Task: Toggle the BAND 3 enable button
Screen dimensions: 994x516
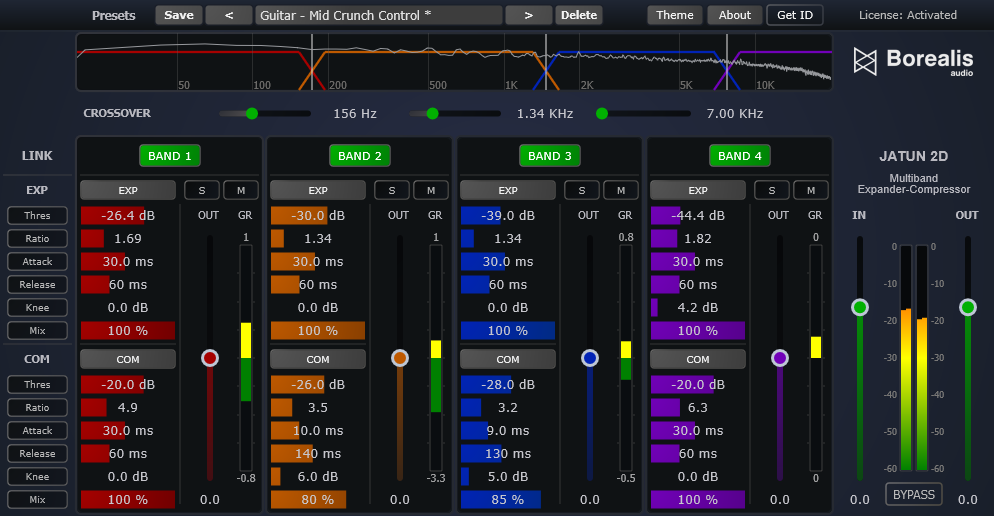Action: 550,156
